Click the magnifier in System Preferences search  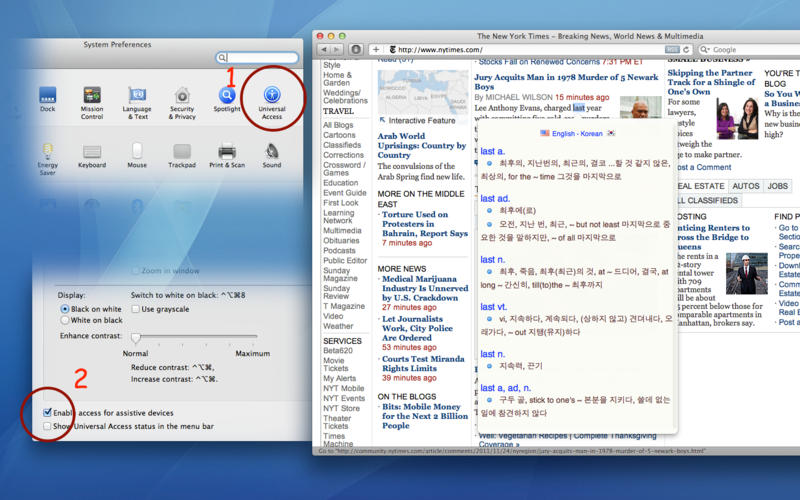[222, 58]
